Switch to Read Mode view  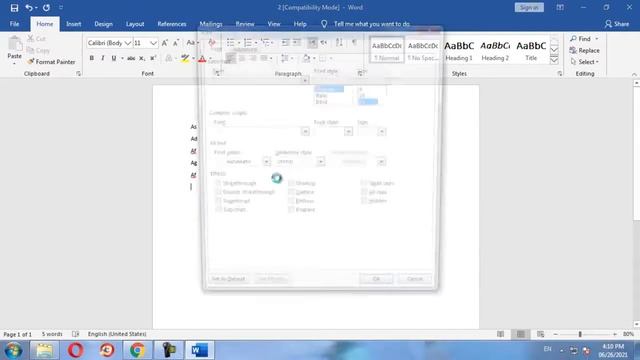pos(500,334)
